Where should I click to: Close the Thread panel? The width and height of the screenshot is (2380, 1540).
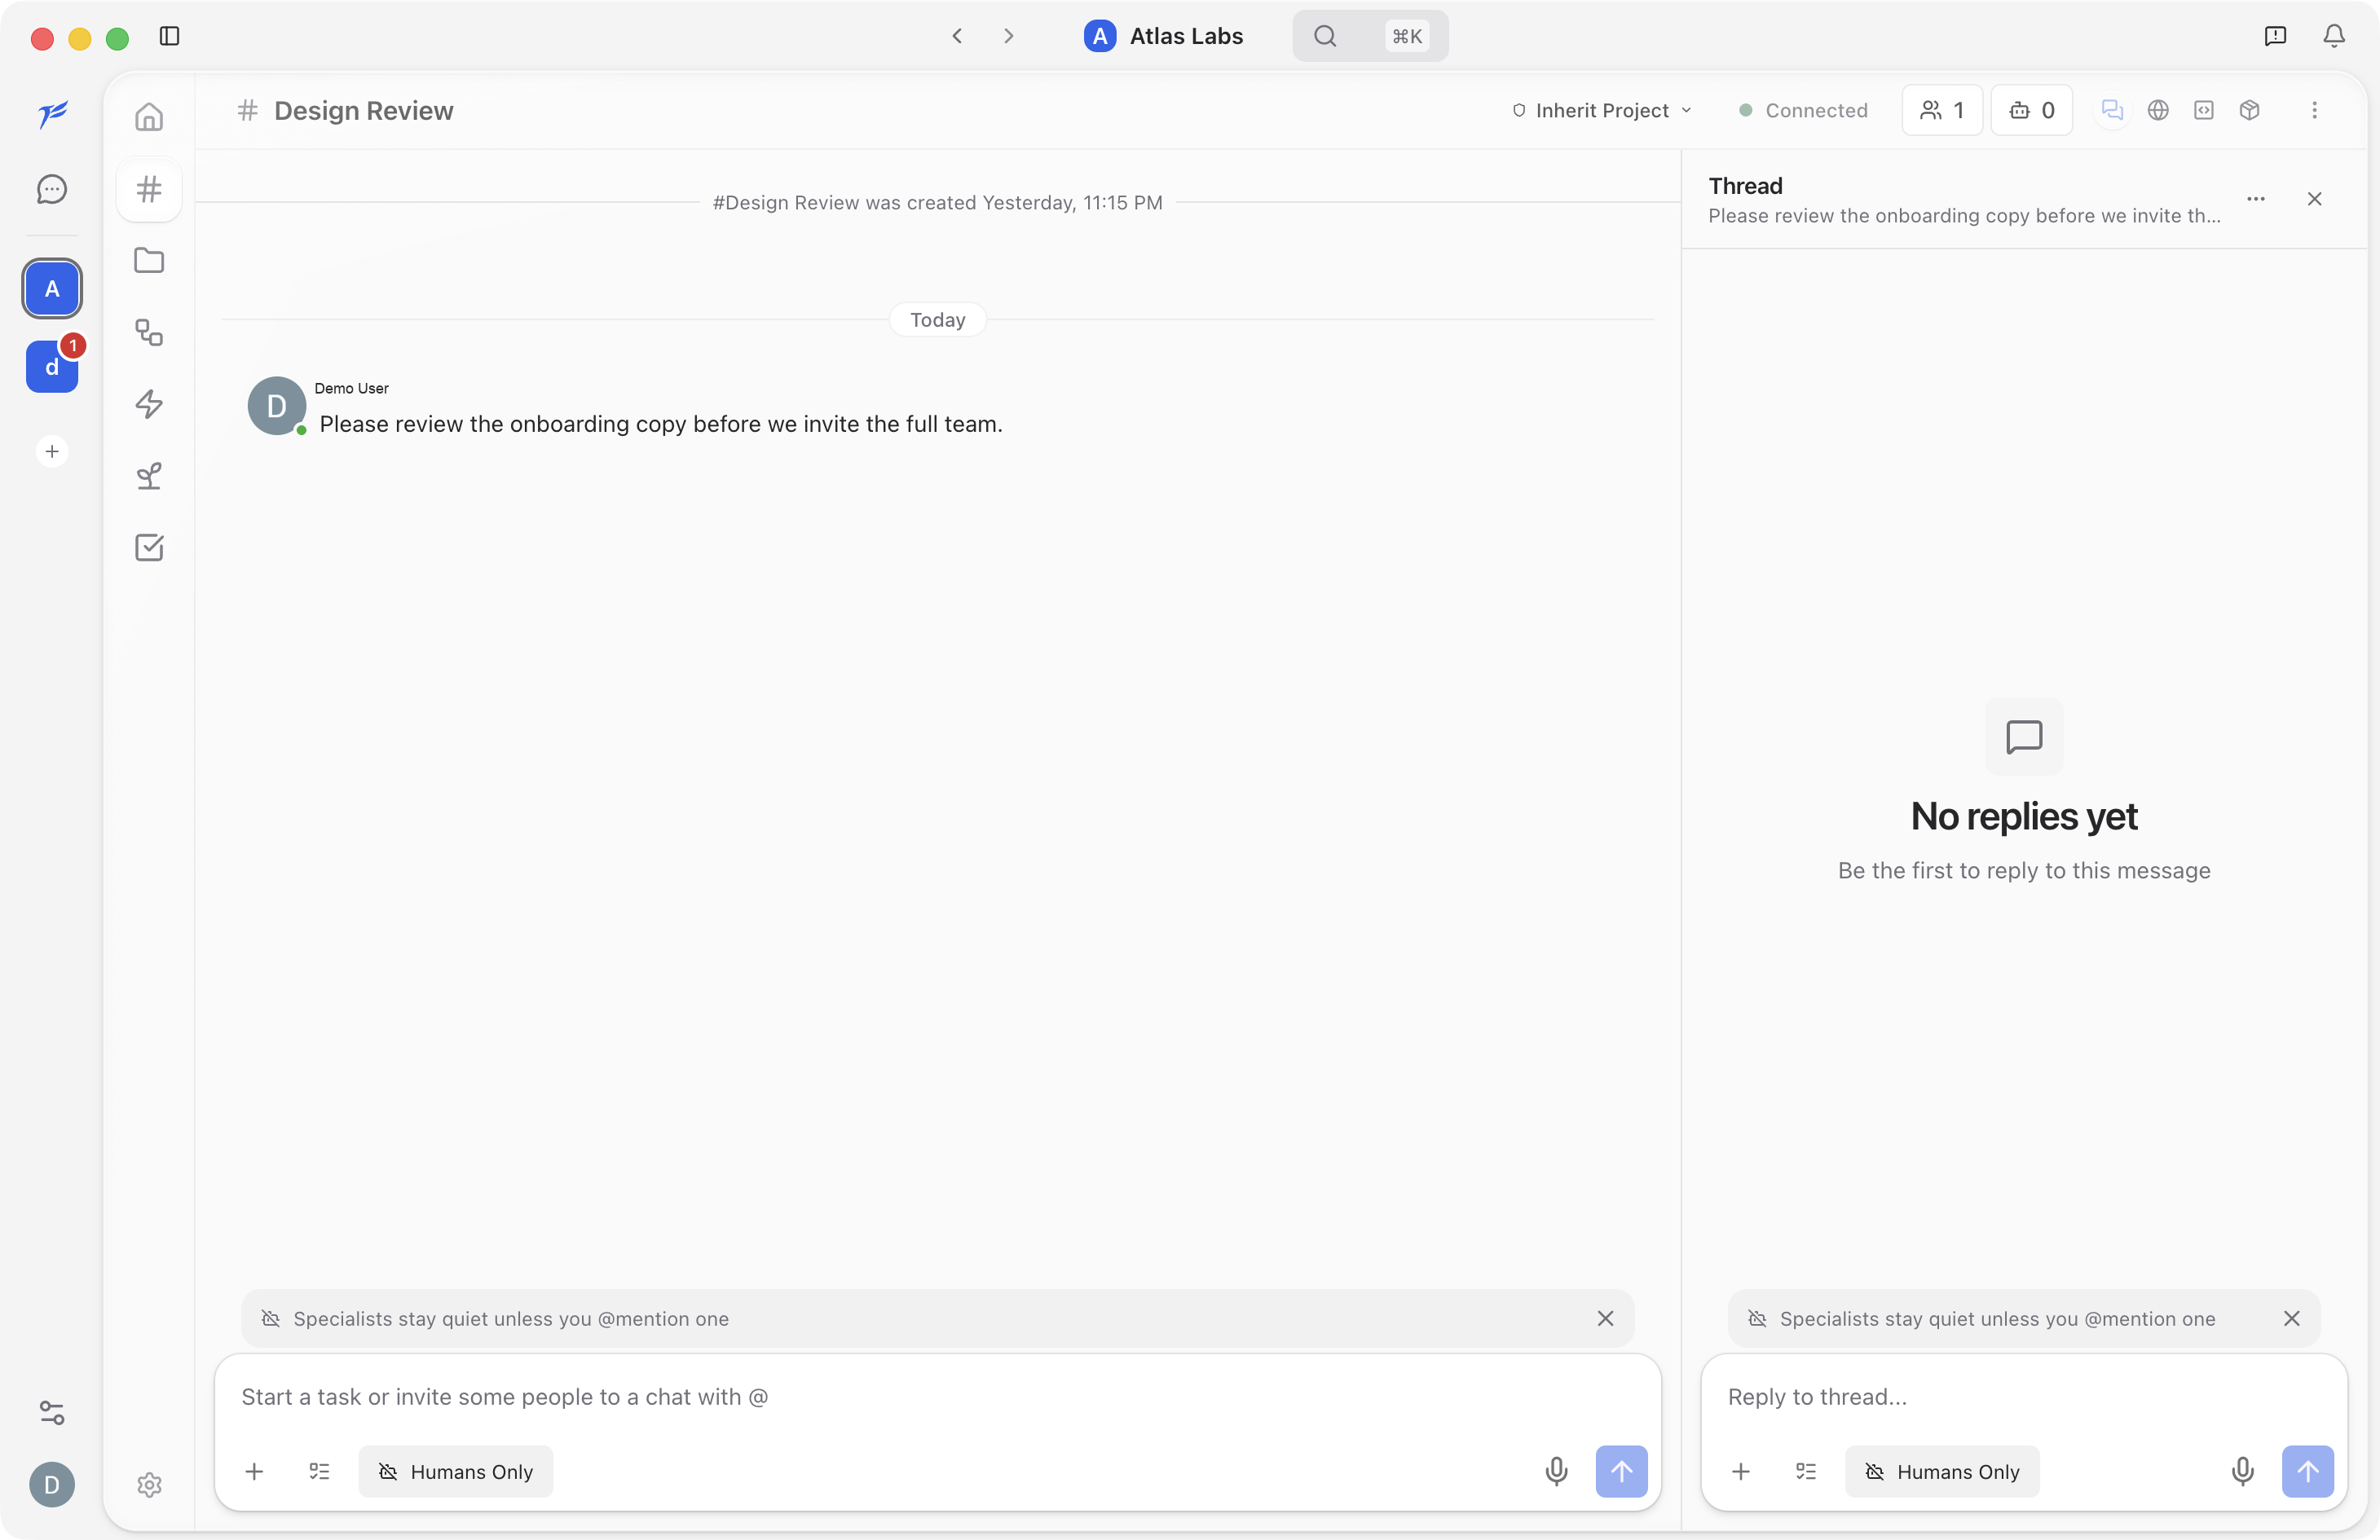pos(2314,199)
